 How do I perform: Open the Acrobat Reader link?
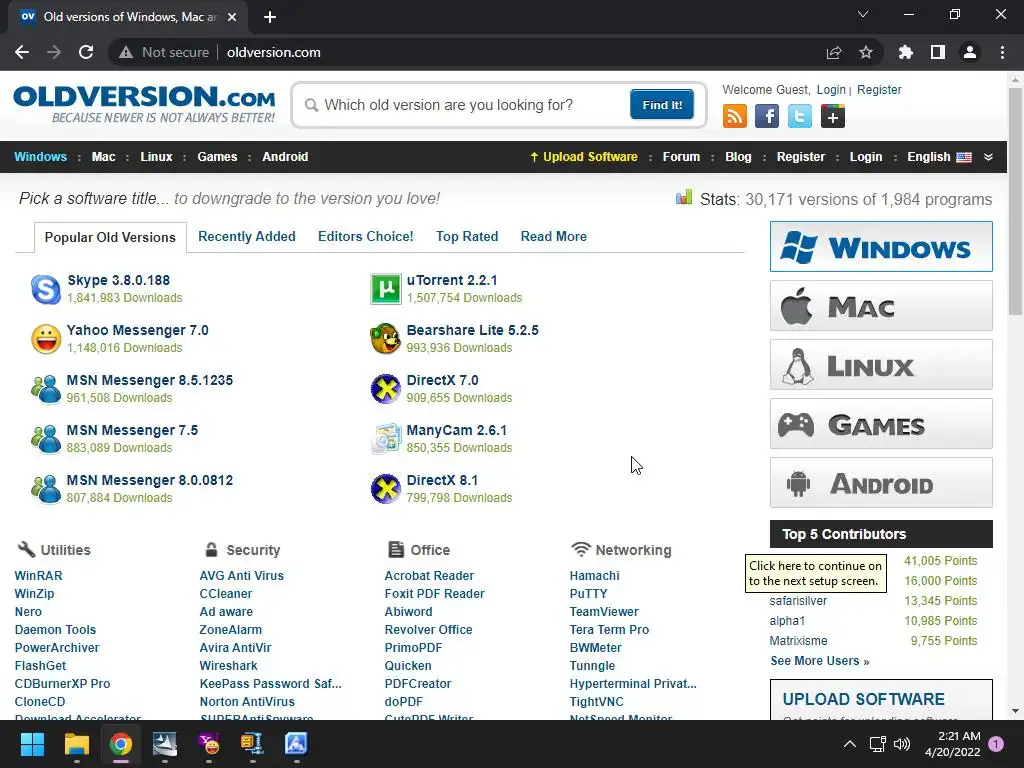(429, 575)
